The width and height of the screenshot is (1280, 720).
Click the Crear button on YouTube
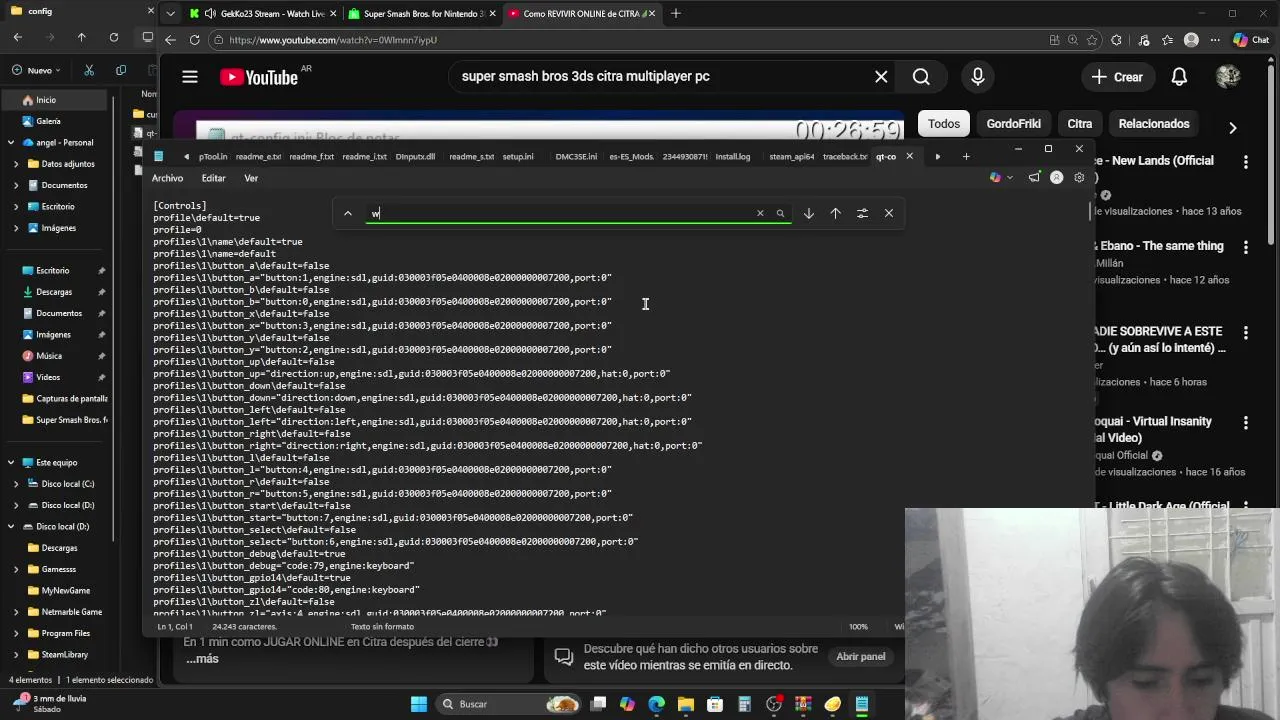pos(1117,77)
